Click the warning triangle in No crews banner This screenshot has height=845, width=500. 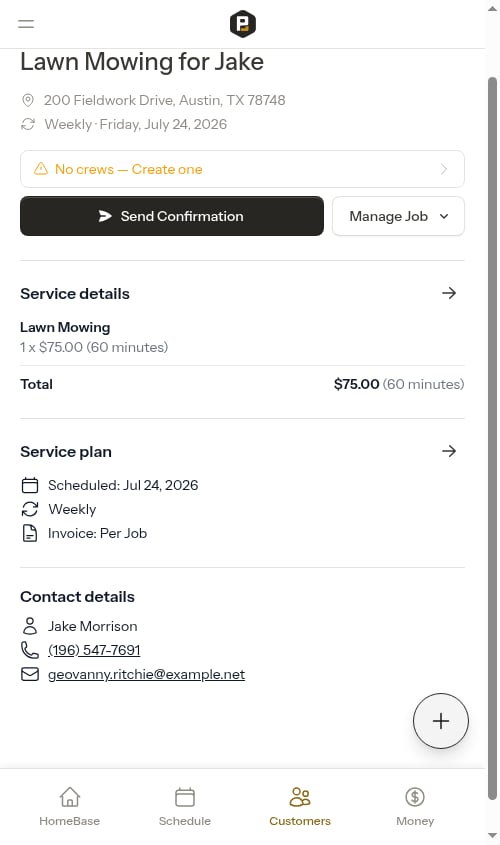(x=41, y=169)
